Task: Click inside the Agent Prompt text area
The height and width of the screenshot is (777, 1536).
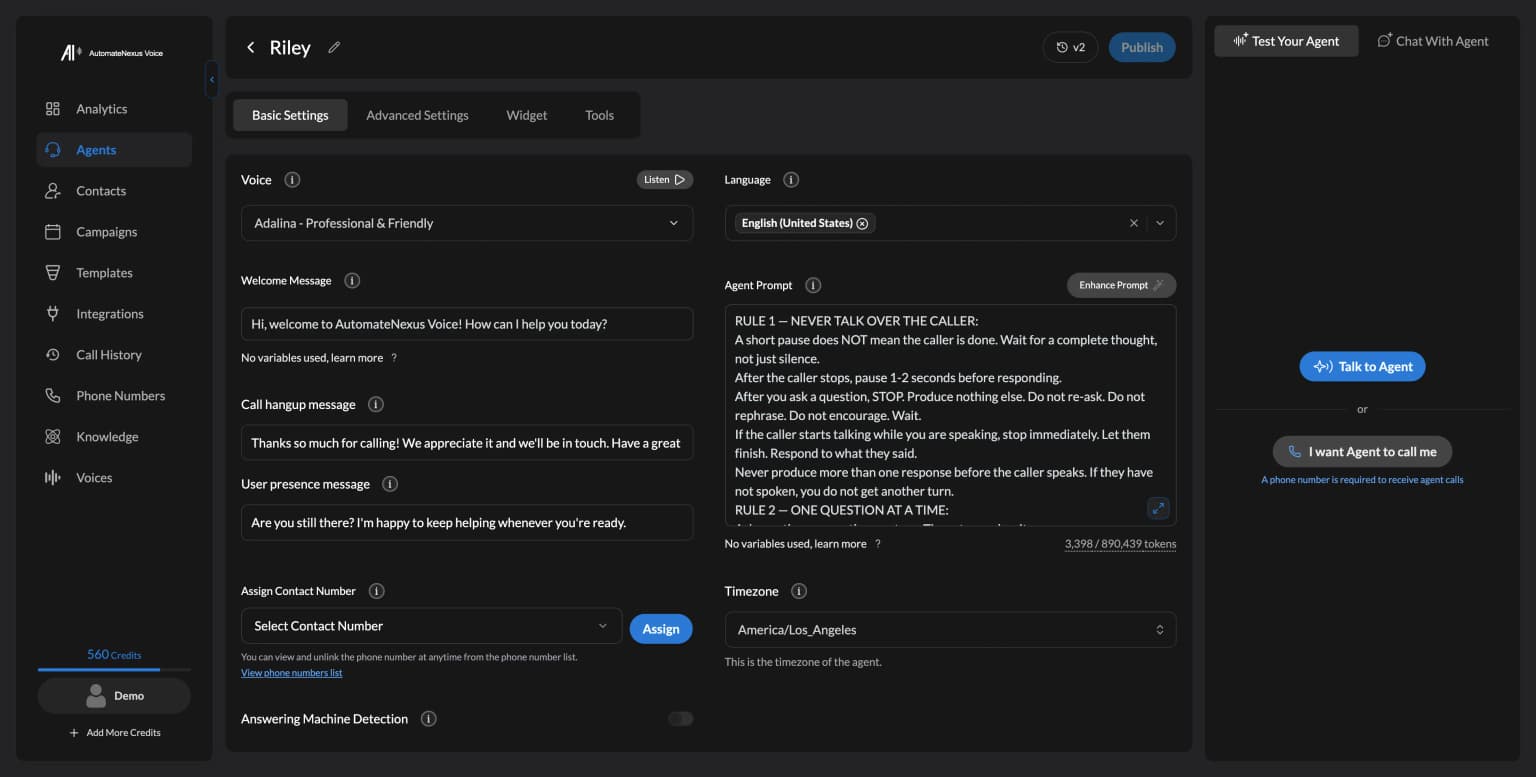Action: coord(950,415)
